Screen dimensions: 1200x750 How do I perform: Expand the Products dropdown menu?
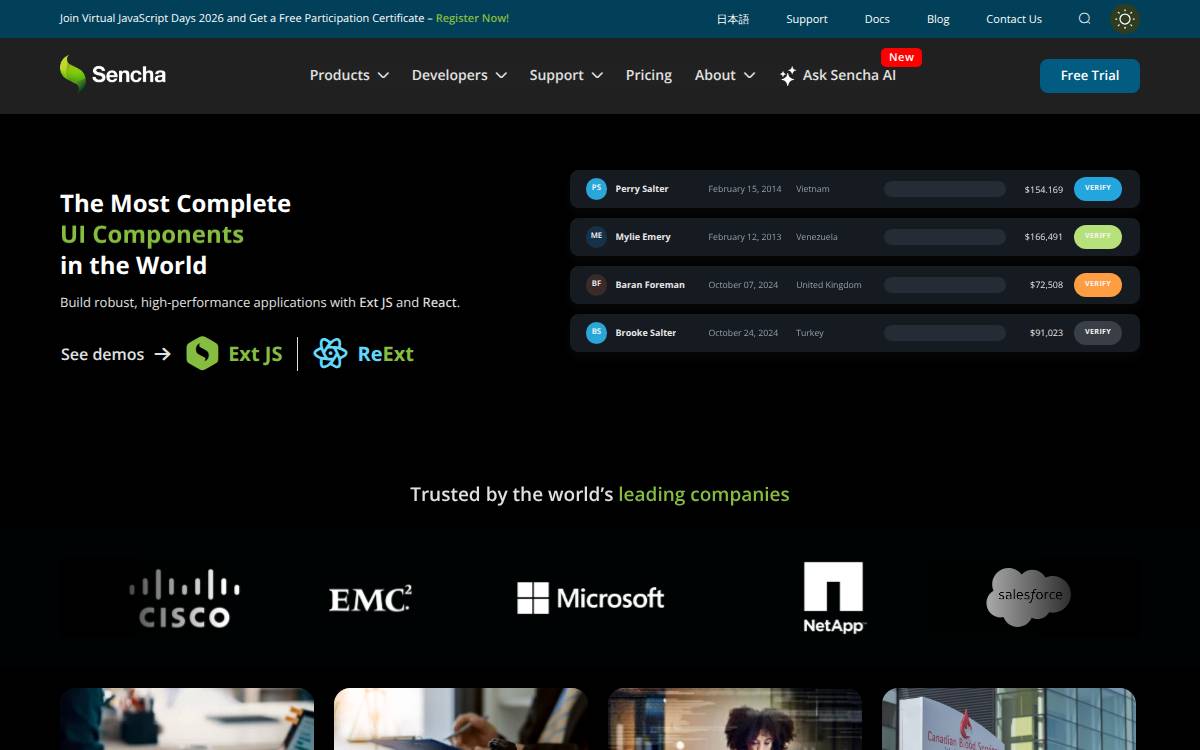(x=349, y=75)
